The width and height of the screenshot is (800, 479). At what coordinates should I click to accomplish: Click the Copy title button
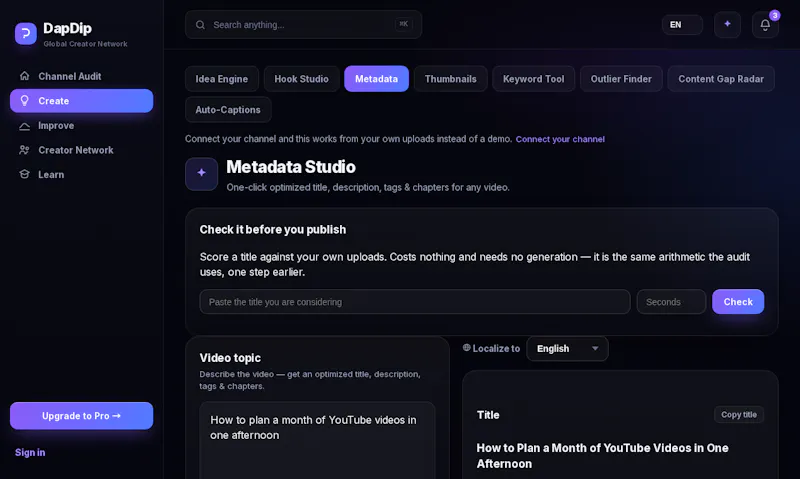click(738, 415)
